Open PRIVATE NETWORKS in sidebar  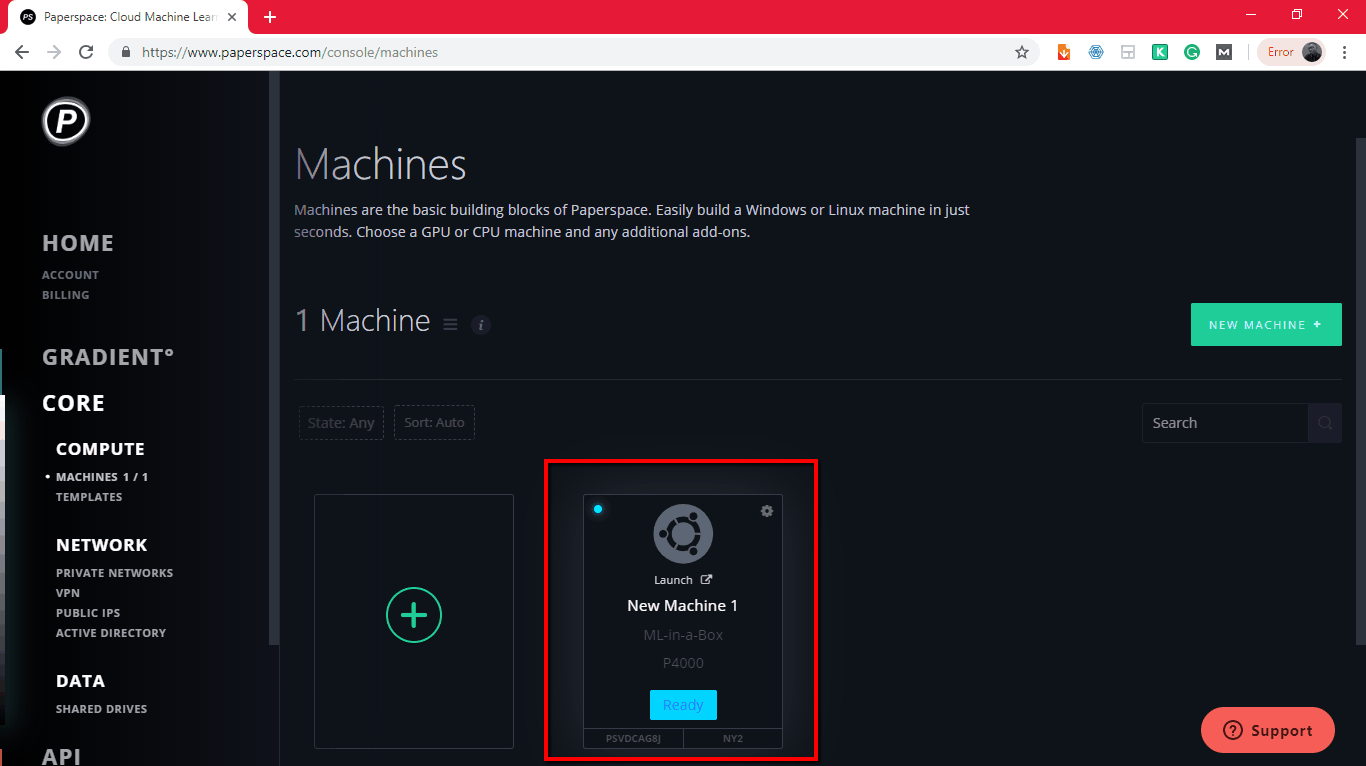115,573
